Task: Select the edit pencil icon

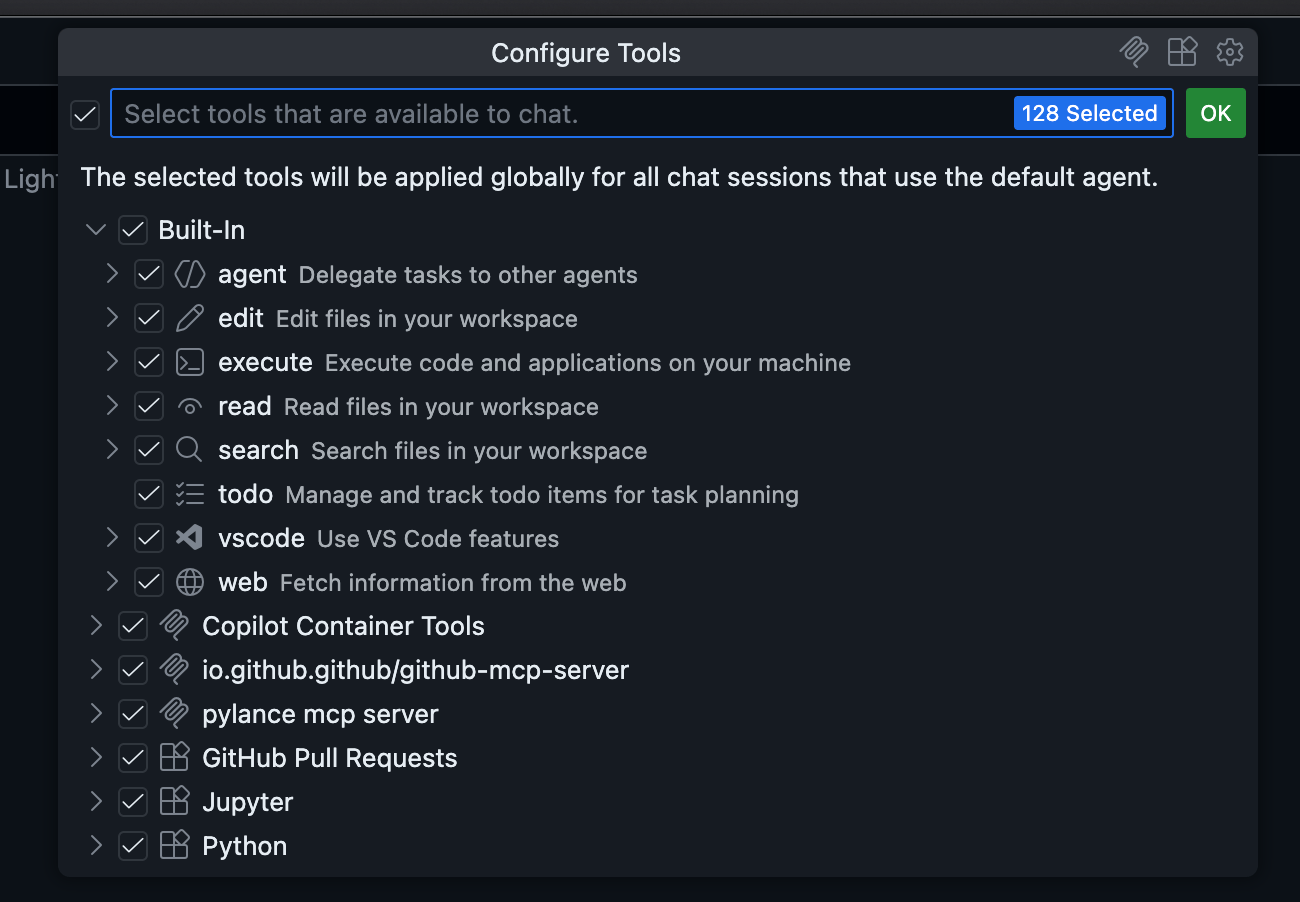Action: tap(189, 318)
